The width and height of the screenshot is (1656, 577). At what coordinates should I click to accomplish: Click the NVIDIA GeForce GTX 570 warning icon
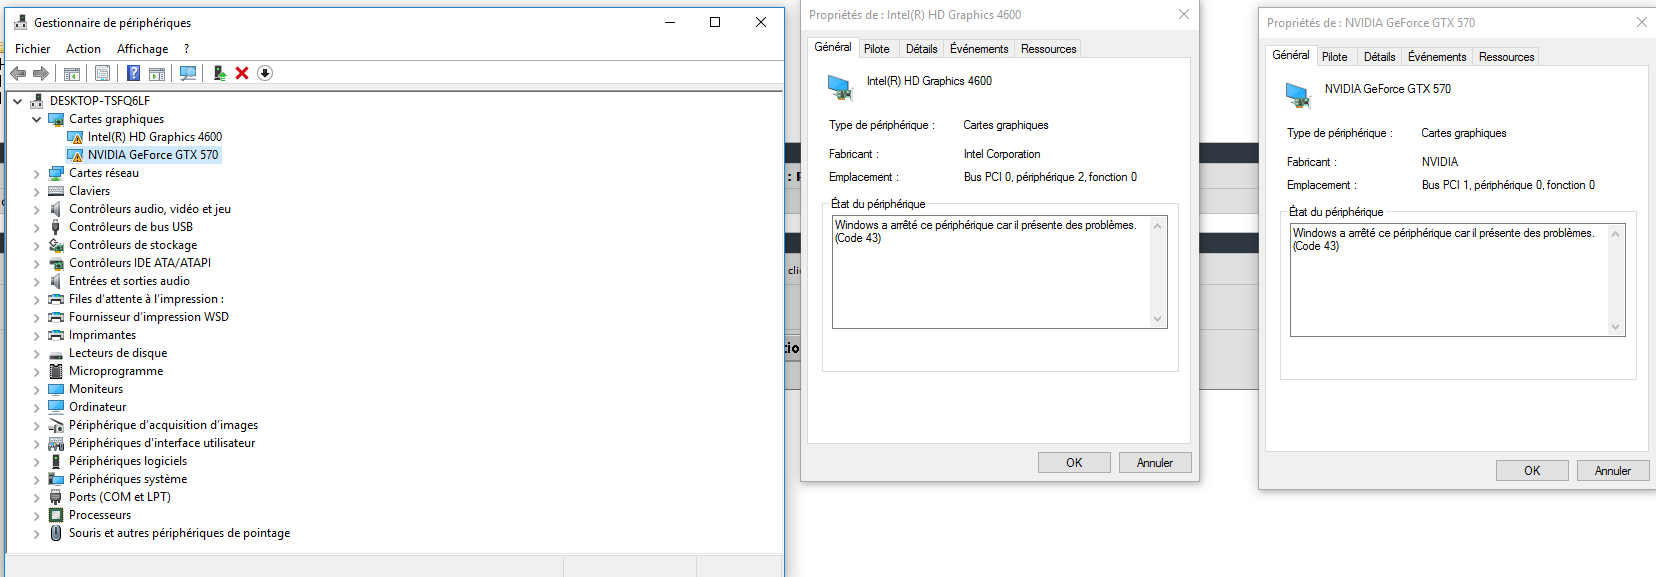point(75,155)
